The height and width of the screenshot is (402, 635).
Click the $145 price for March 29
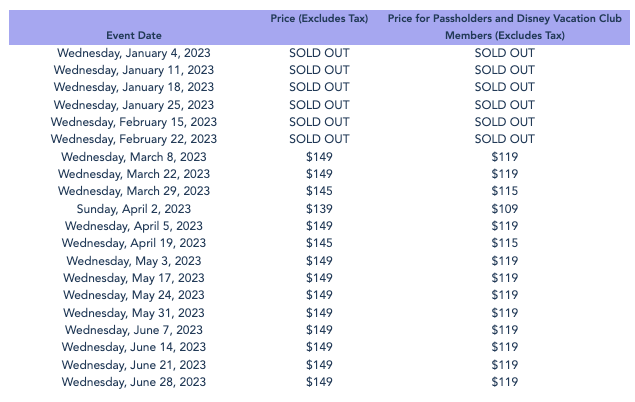click(x=319, y=191)
